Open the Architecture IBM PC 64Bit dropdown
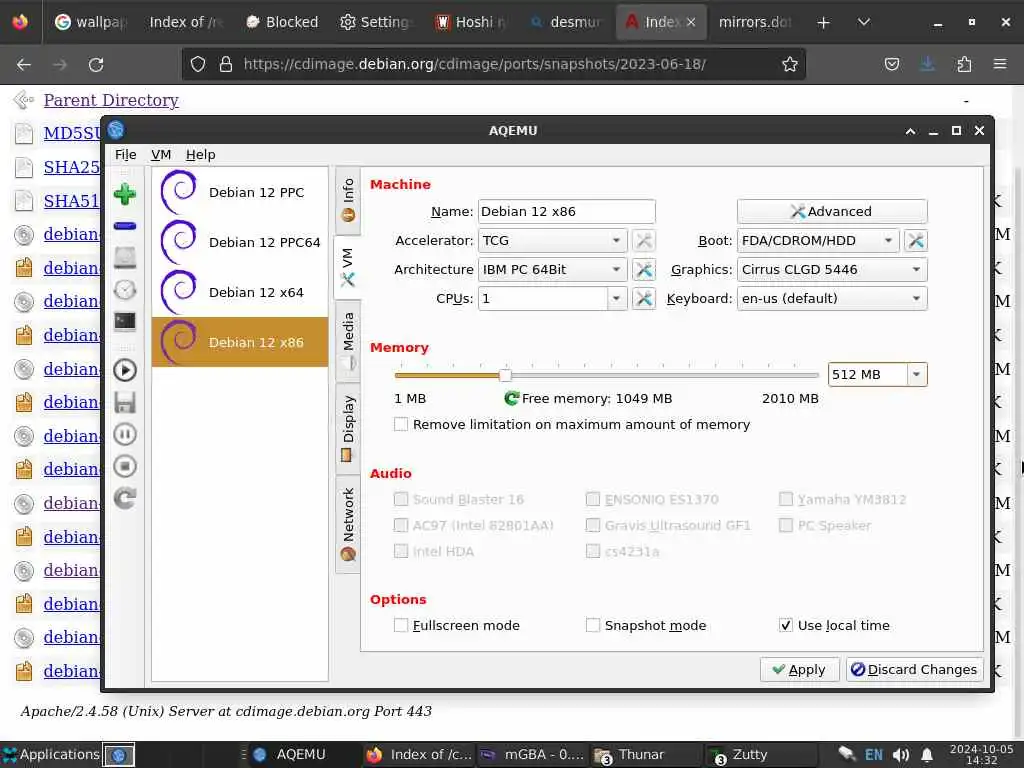 coord(552,269)
